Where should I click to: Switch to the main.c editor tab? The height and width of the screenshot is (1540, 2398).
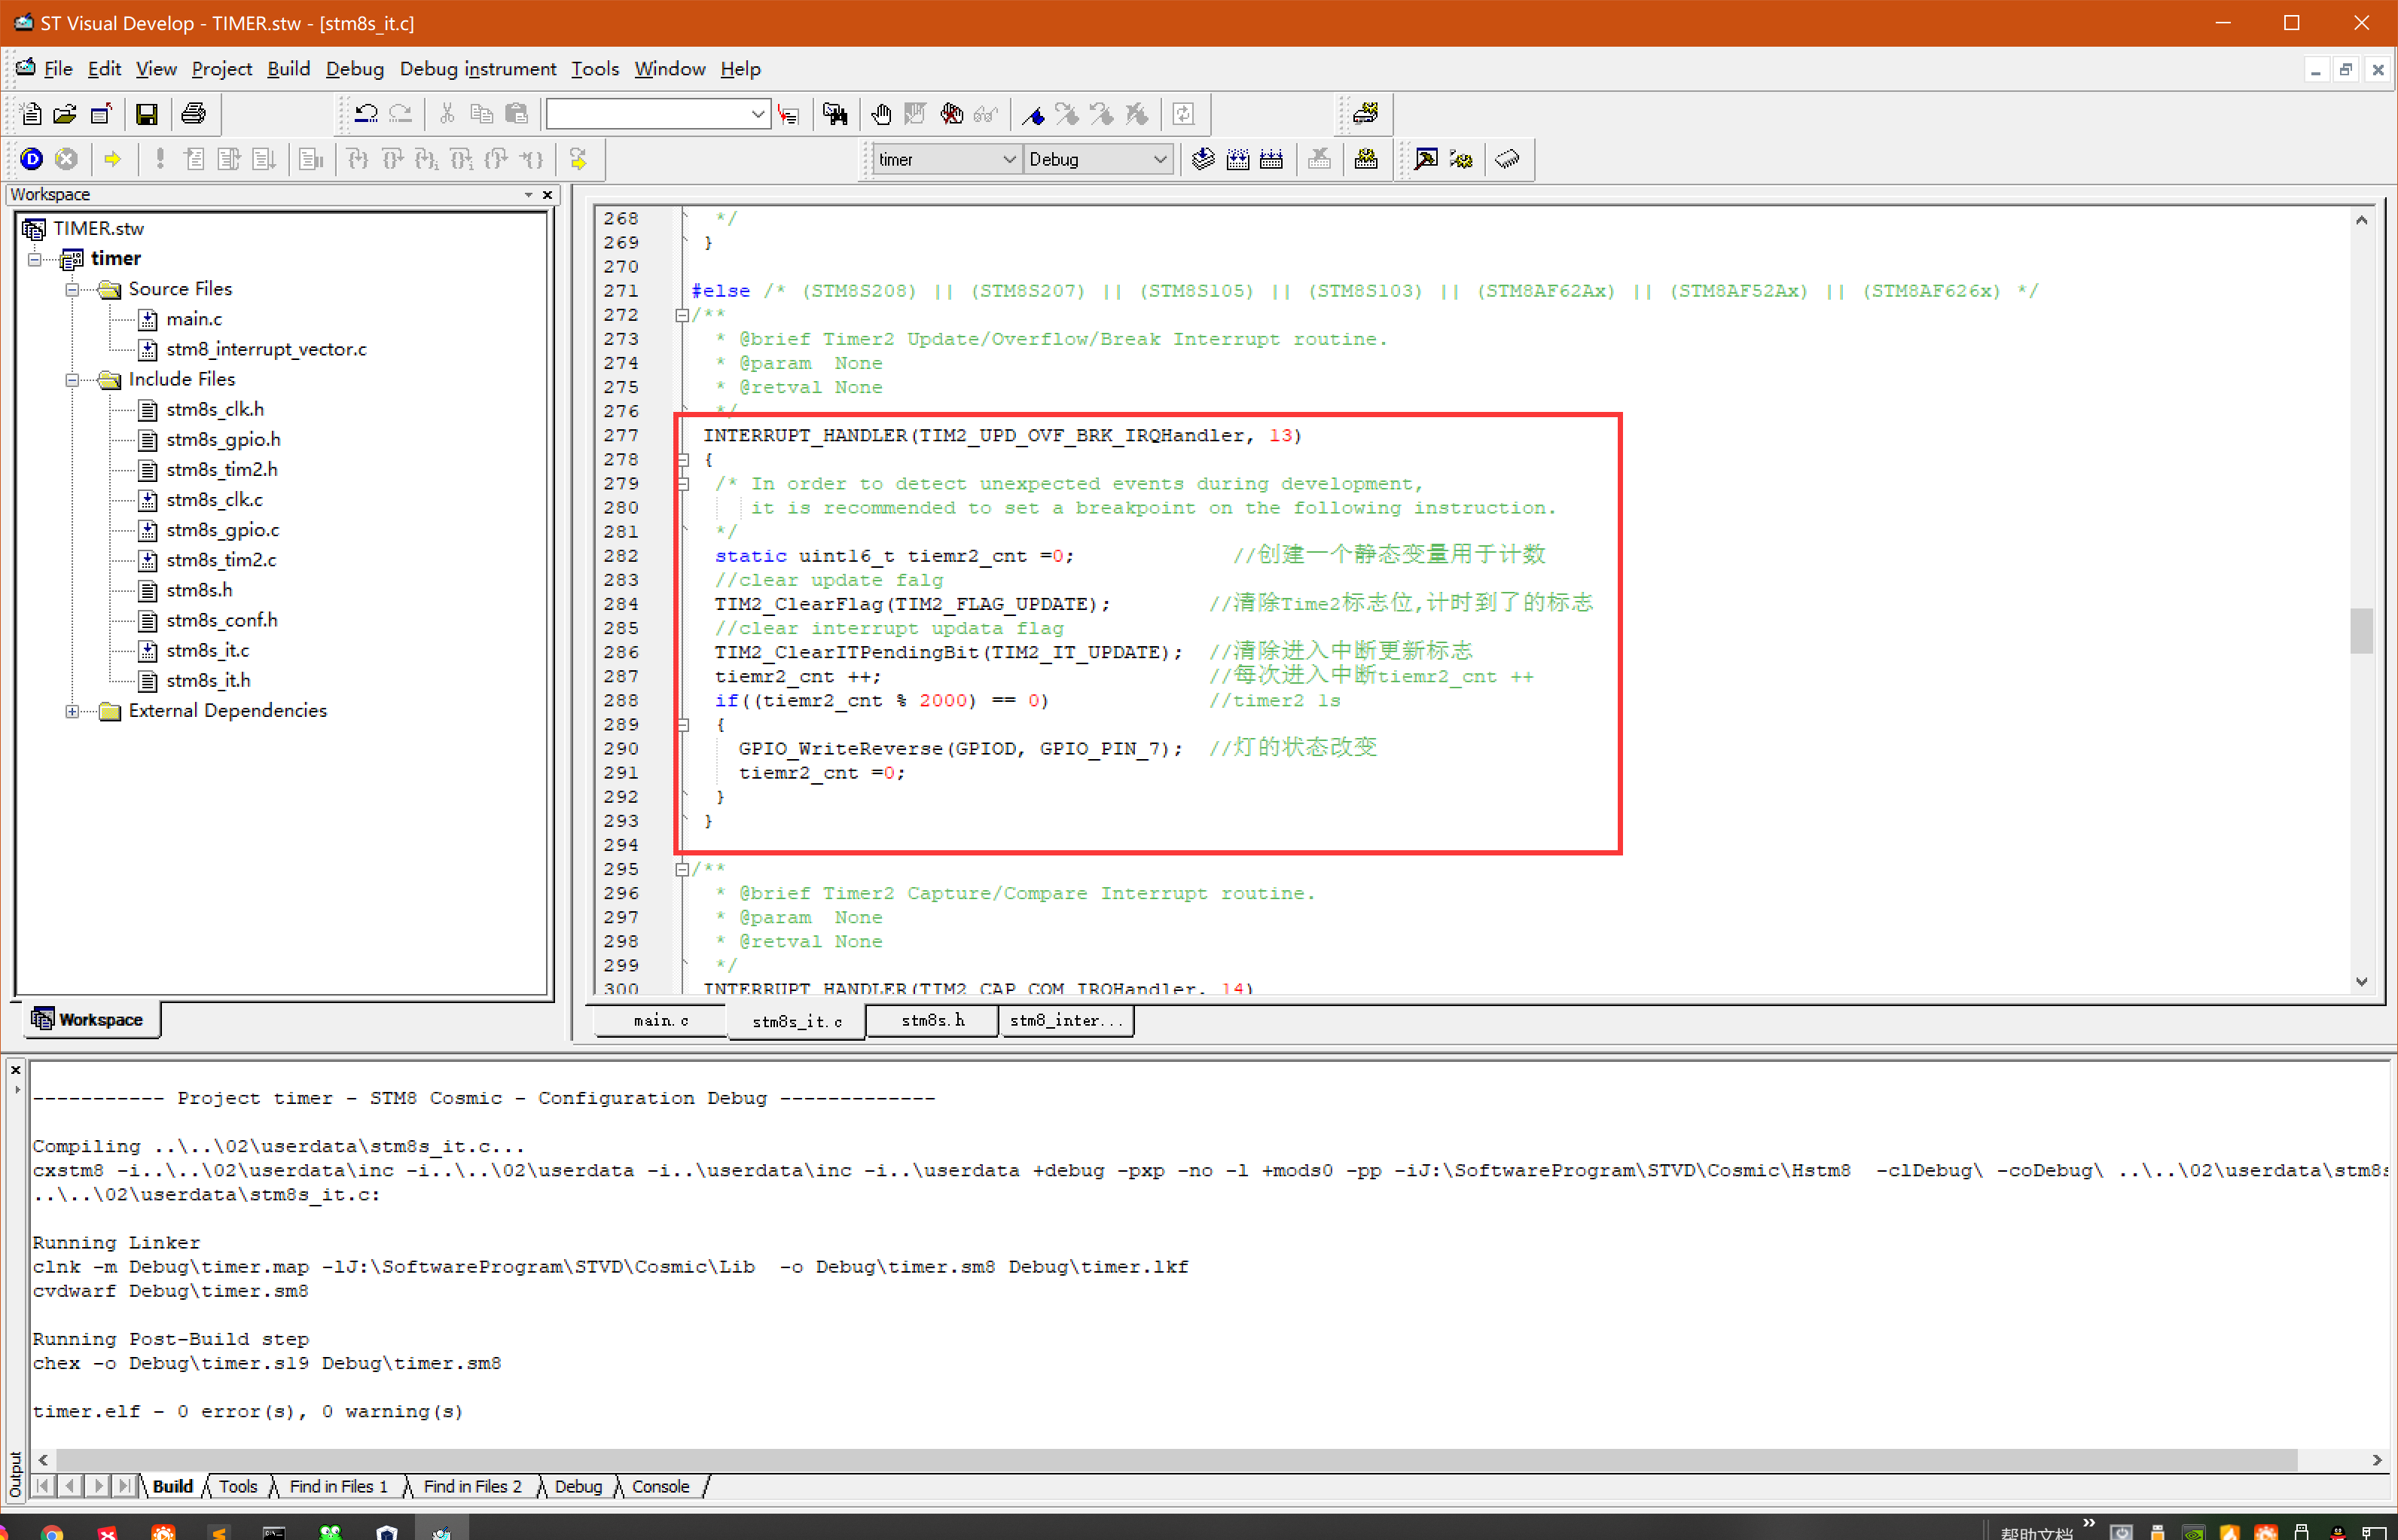point(661,1021)
